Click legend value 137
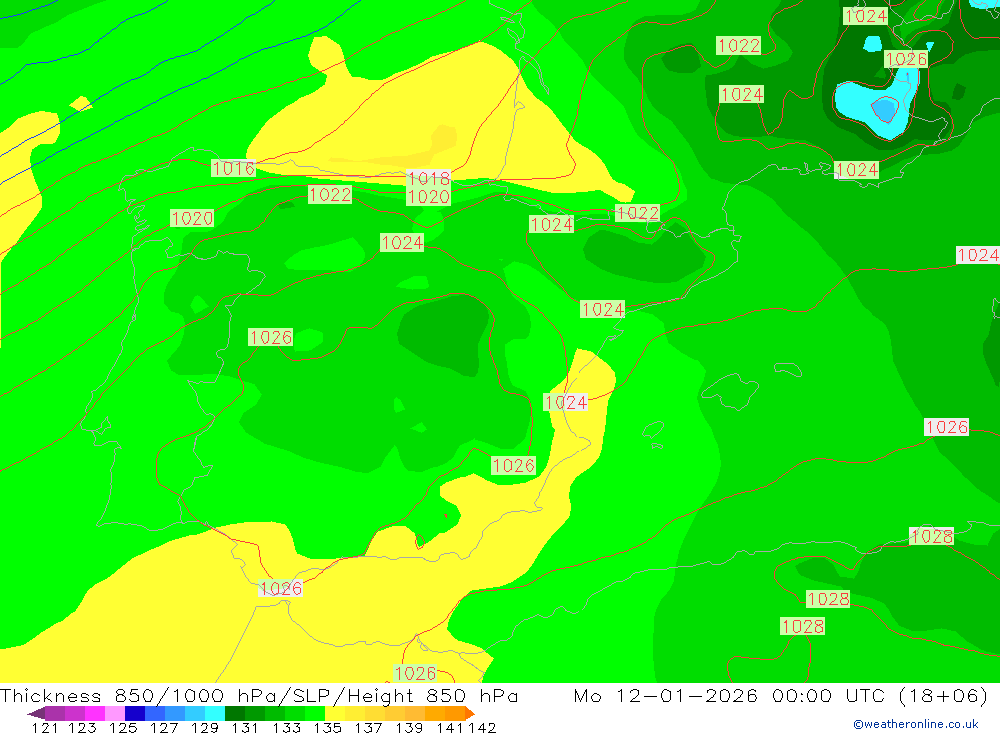Screen dimensions: 1000x733 coord(368,727)
